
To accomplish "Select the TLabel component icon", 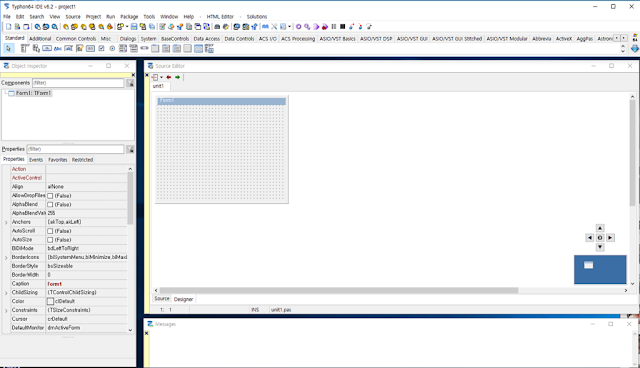I will click(58, 48).
